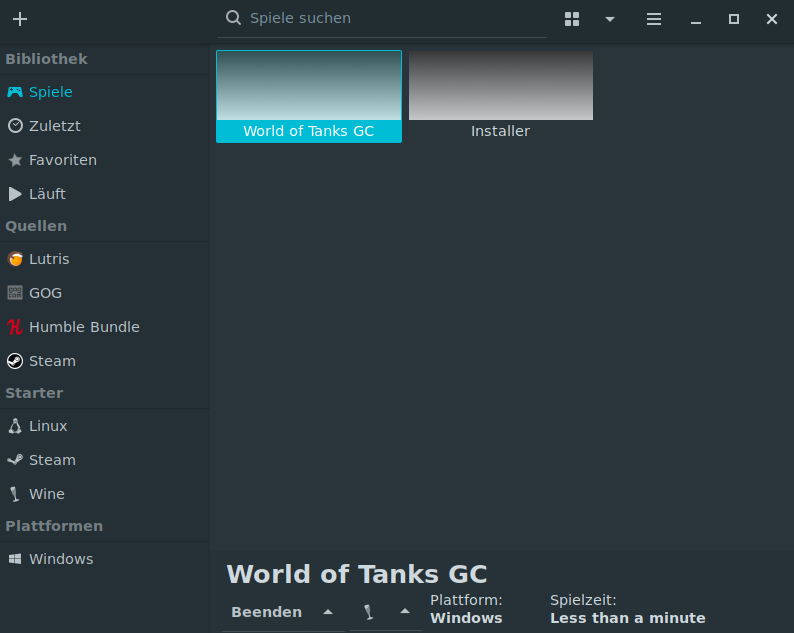
Task: Click the Steam runner icon under Starter
Action: tap(15, 459)
